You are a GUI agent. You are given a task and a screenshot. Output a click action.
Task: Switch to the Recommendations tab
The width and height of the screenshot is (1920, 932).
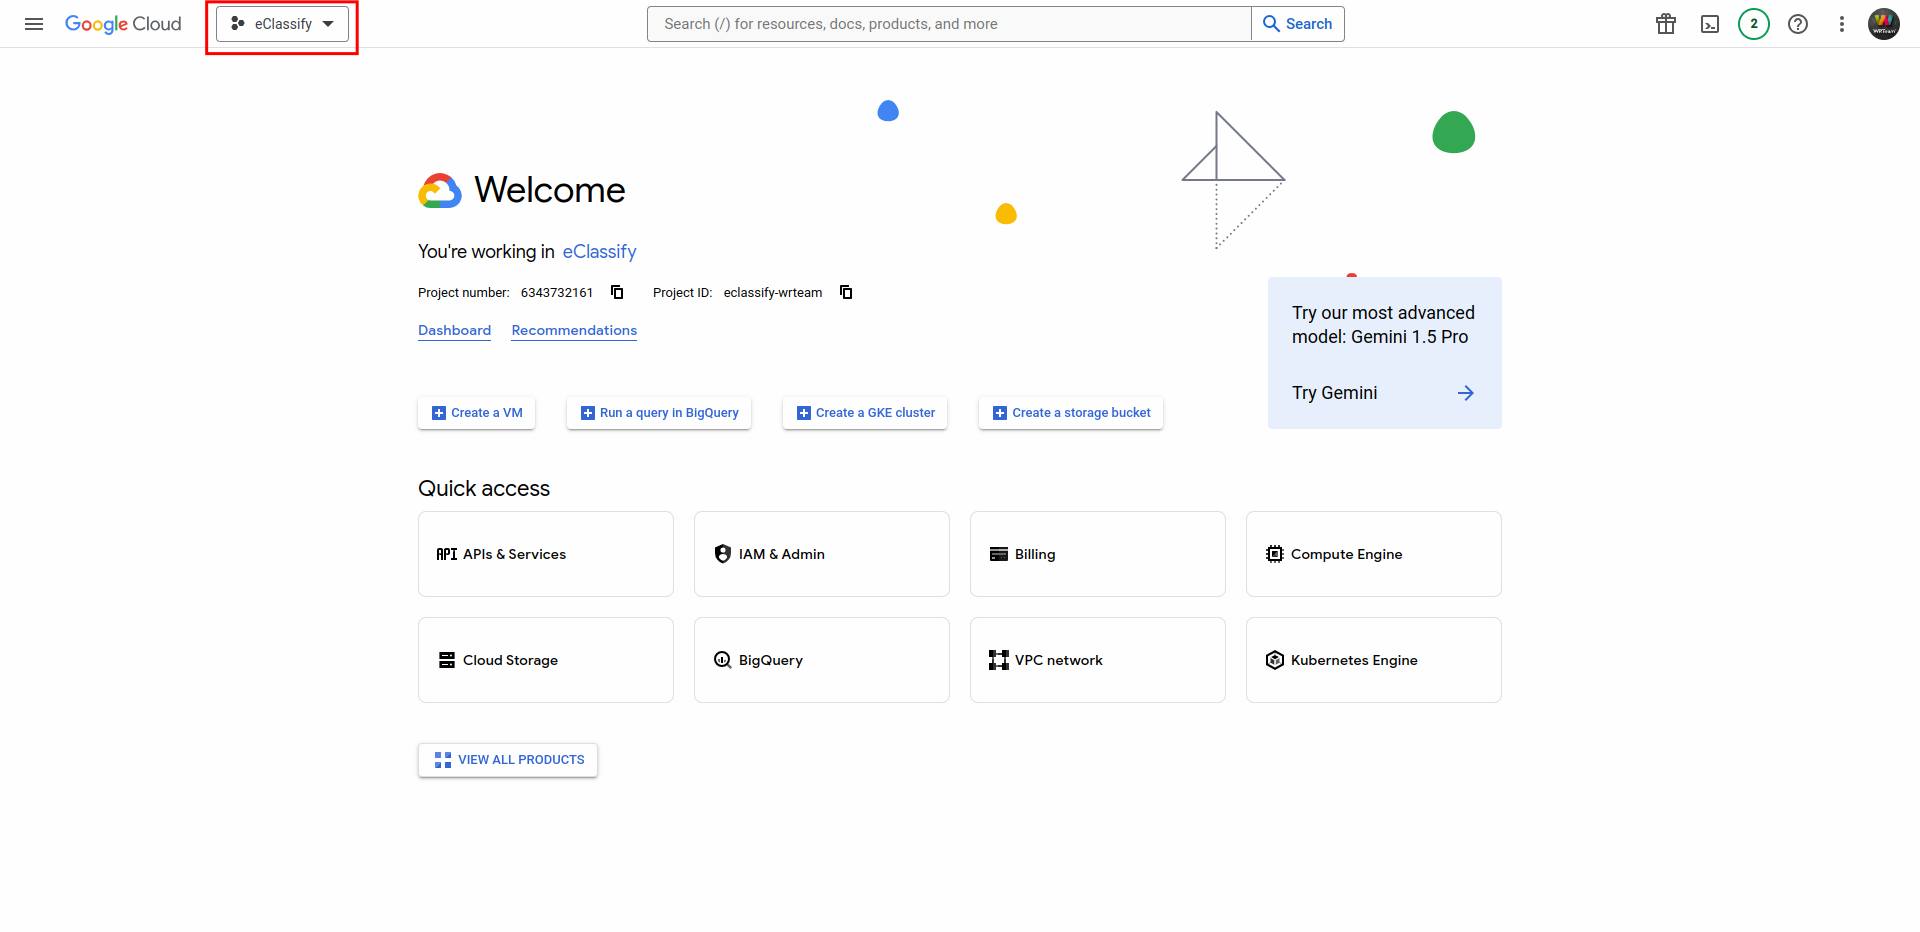pos(574,330)
